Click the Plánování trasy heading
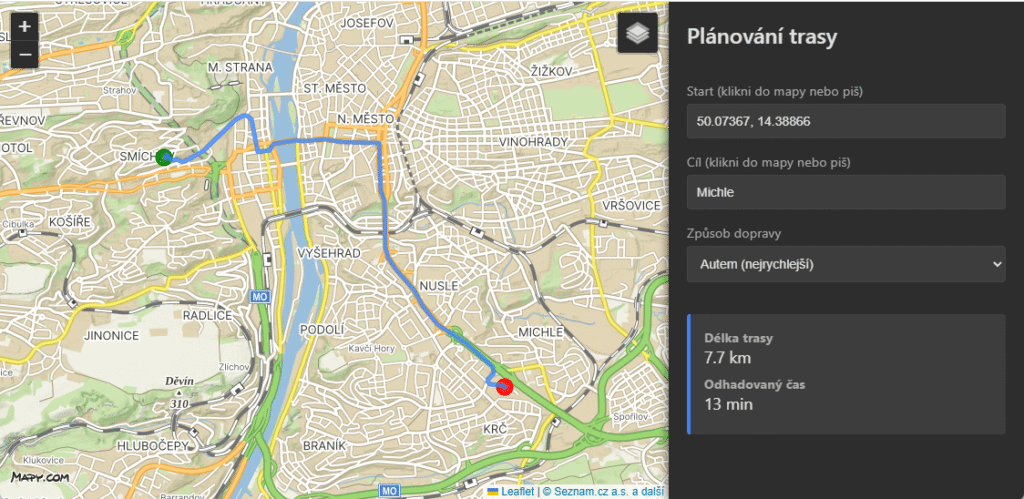The height and width of the screenshot is (499, 1024). point(762,37)
